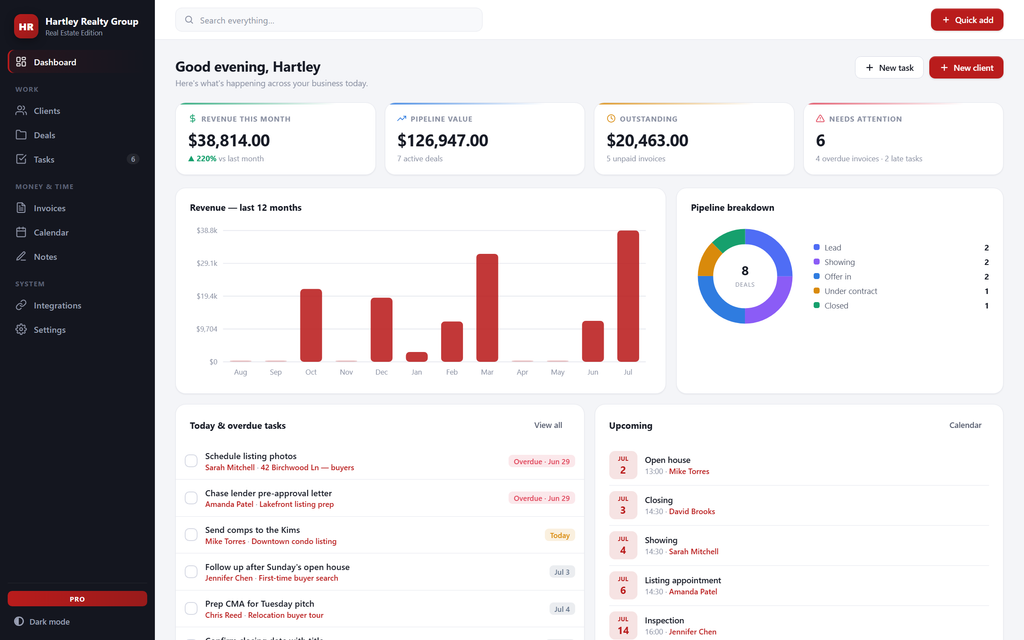Check off Chase lender pre-approval letter task
This screenshot has height=640, width=1024.
191,498
